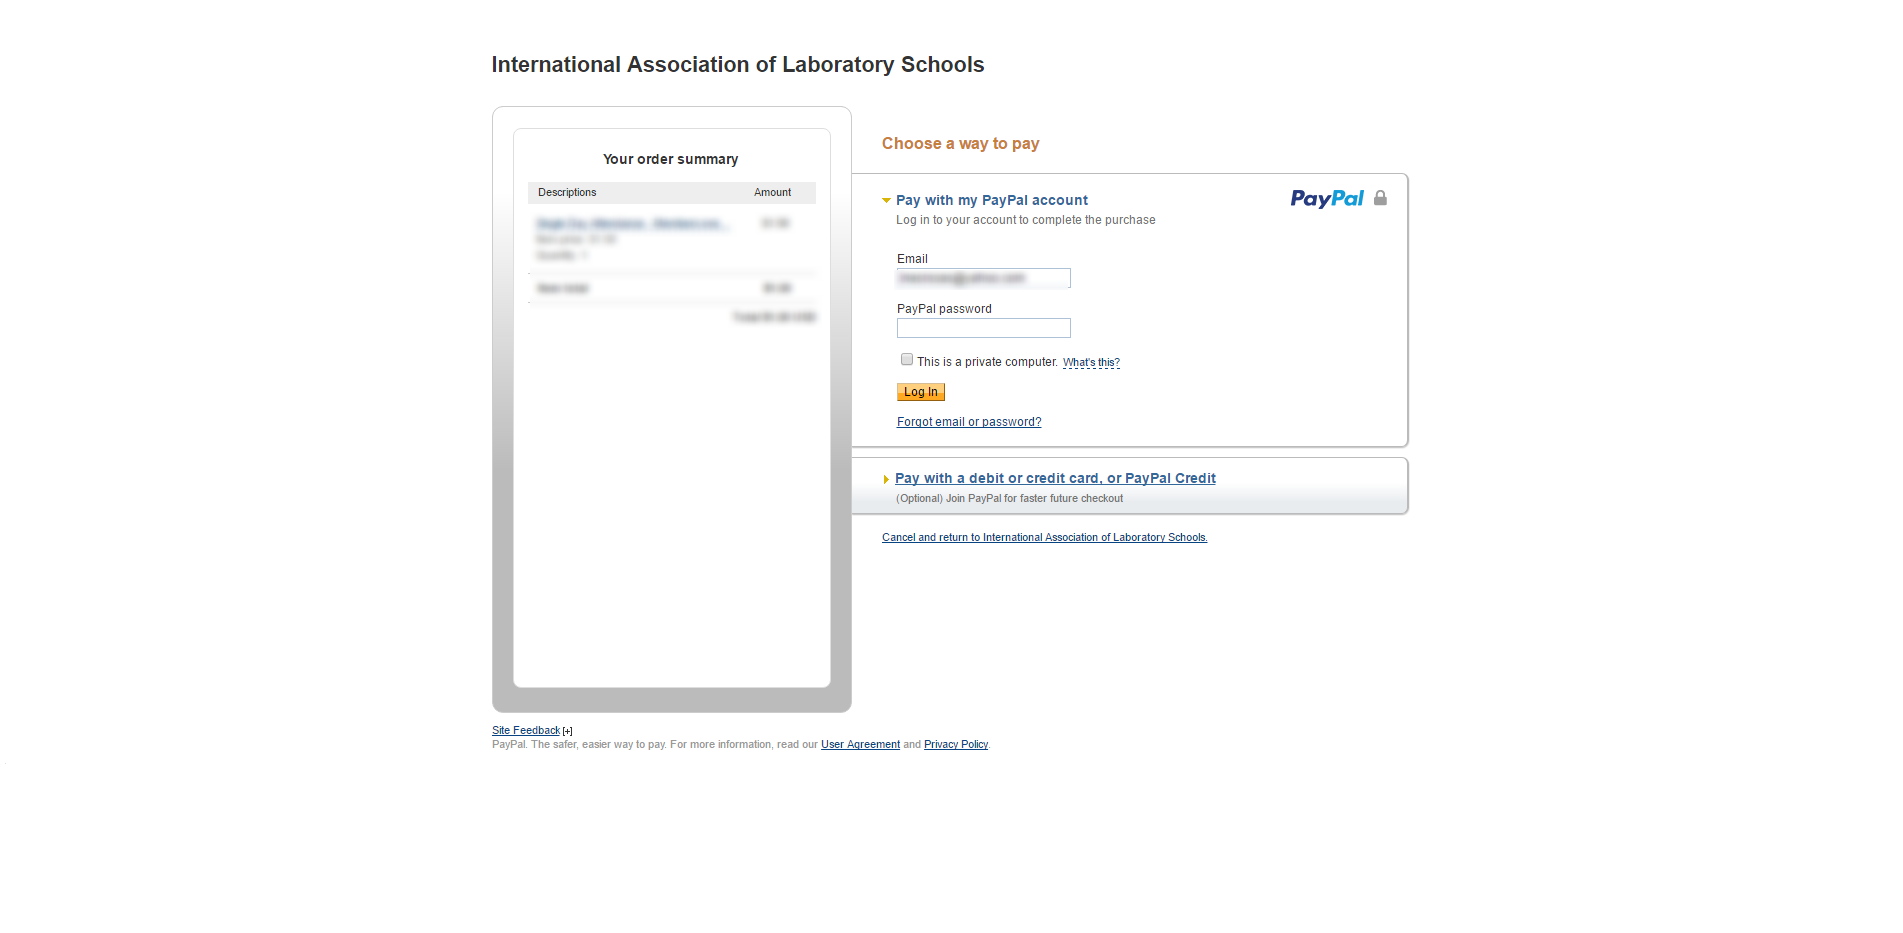Click the Log In button
This screenshot has height=933, width=1903.
point(919,391)
